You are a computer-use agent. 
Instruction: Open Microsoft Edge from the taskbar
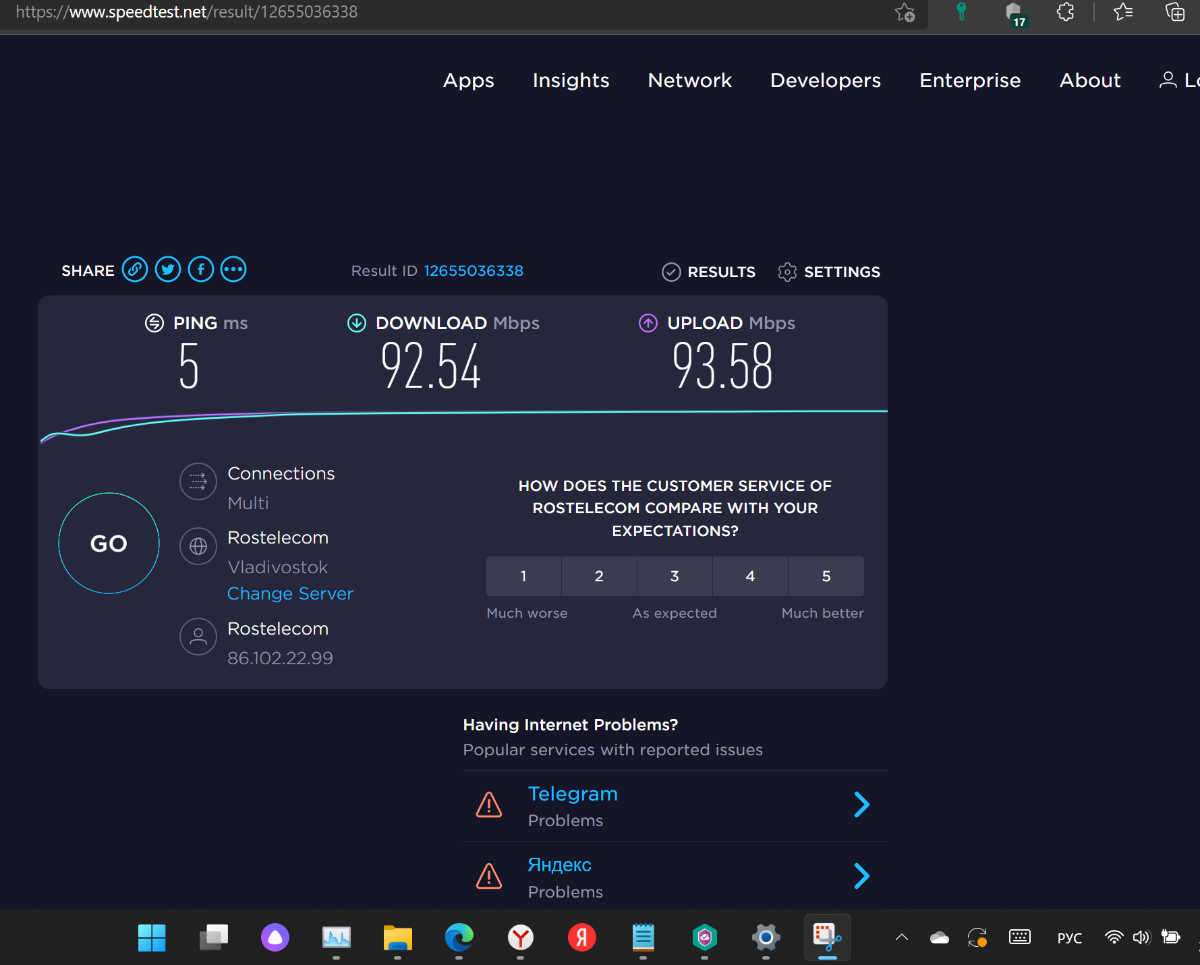(x=459, y=937)
